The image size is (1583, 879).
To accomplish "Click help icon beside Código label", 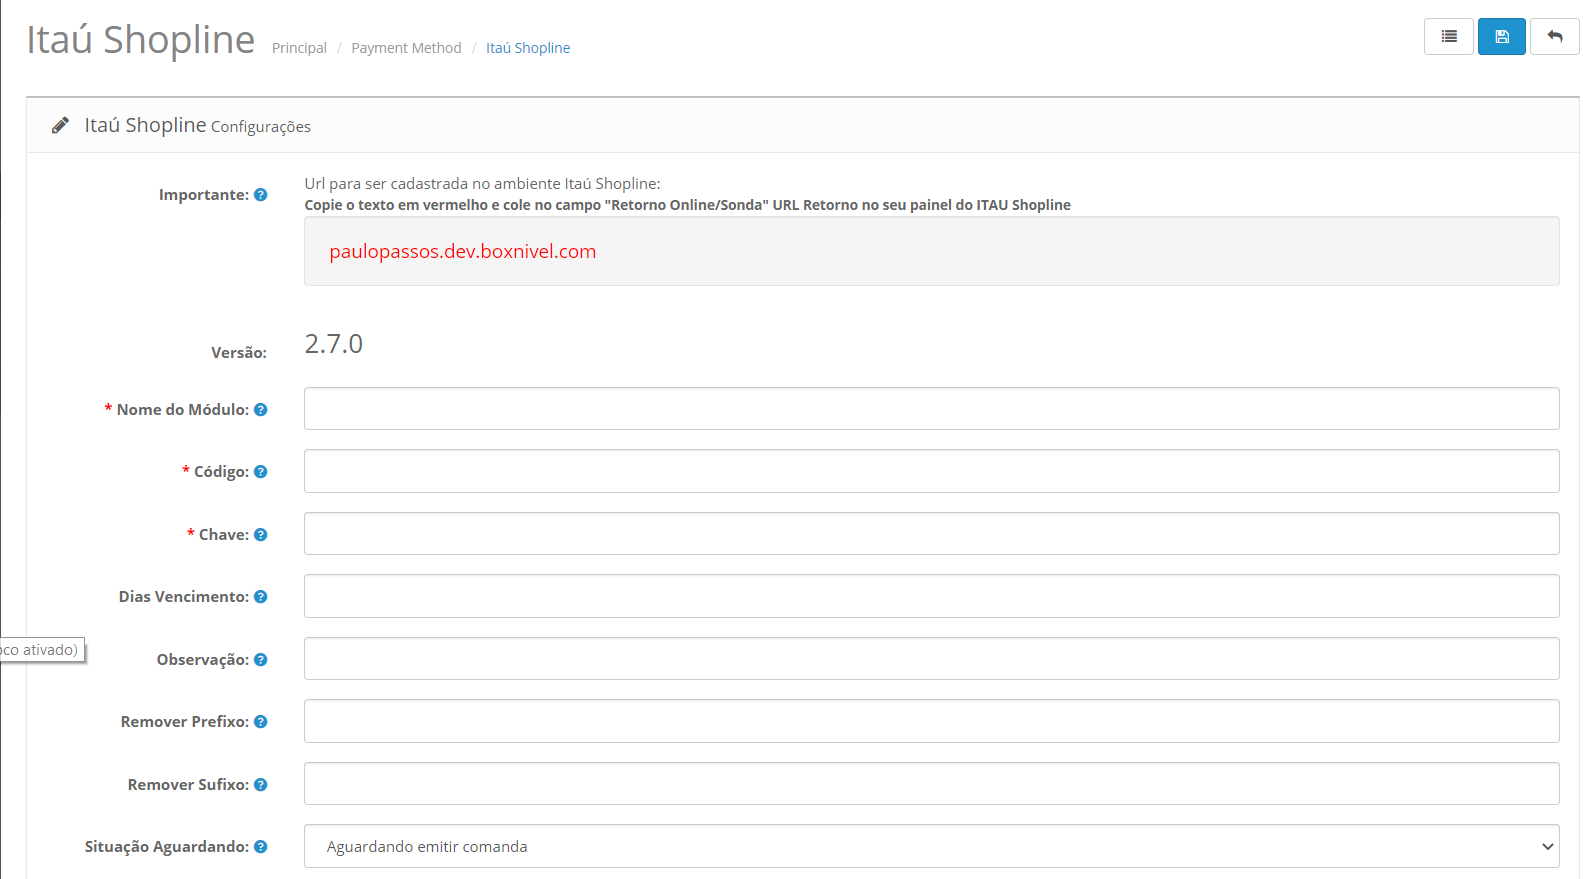I will 261,472.
